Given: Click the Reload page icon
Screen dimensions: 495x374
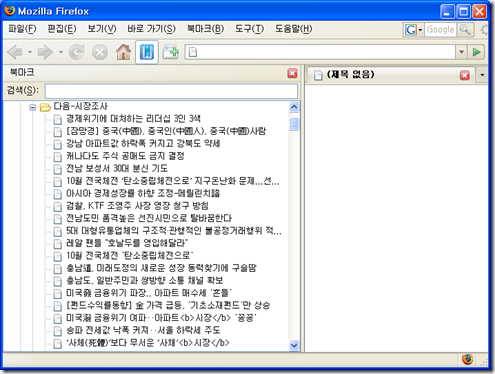Looking at the screenshot, I should pyautogui.click(x=76, y=52).
